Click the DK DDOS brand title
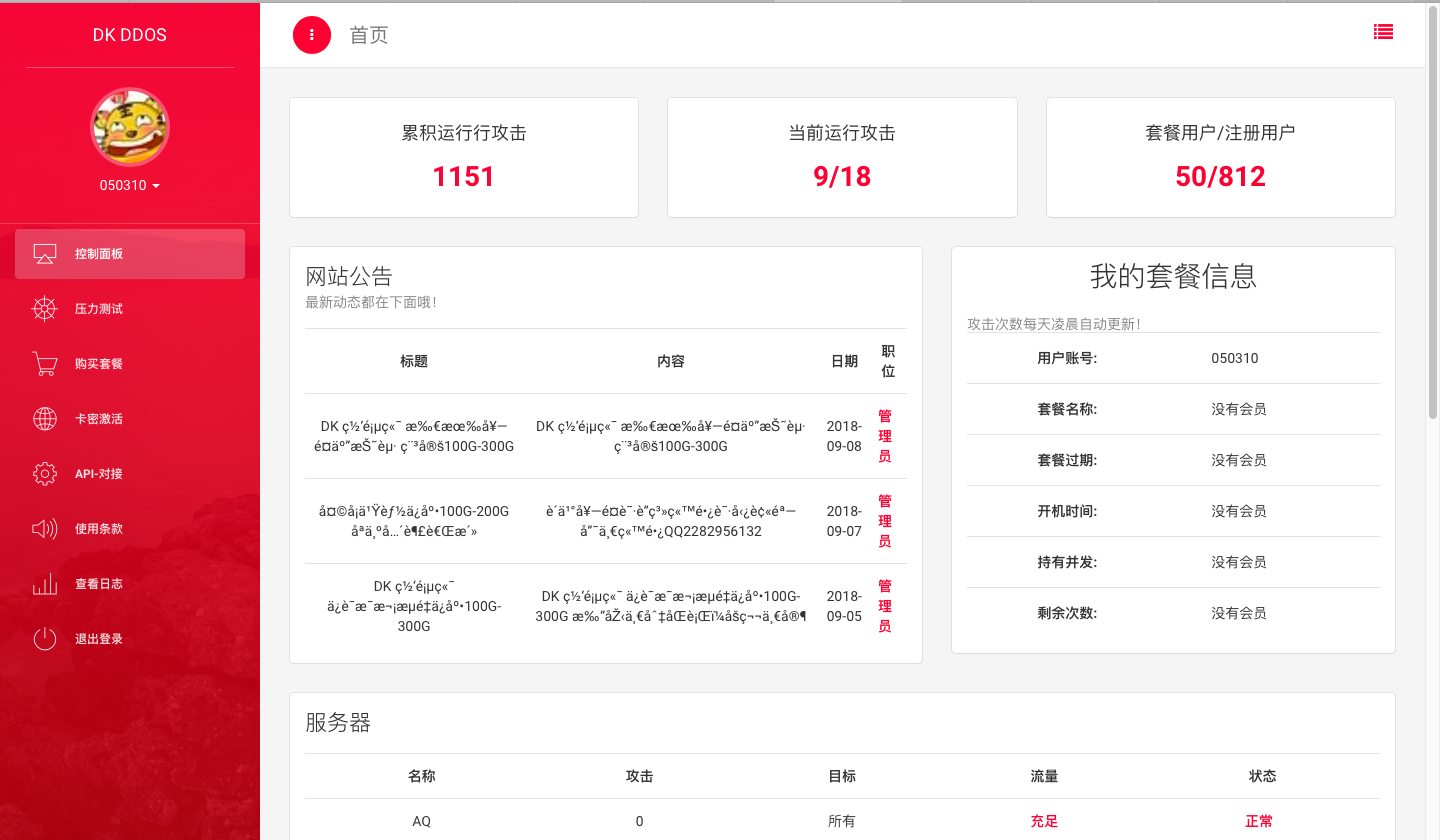1440x840 pixels. (130, 35)
